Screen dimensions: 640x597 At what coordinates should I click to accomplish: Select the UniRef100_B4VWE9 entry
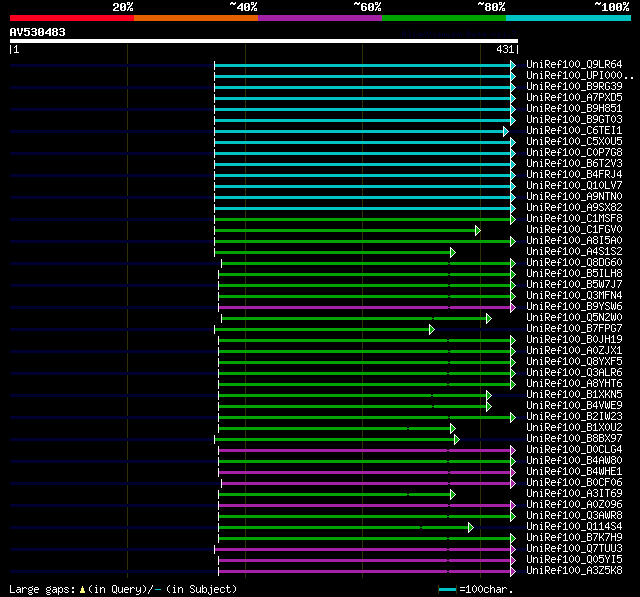[x=574, y=406]
